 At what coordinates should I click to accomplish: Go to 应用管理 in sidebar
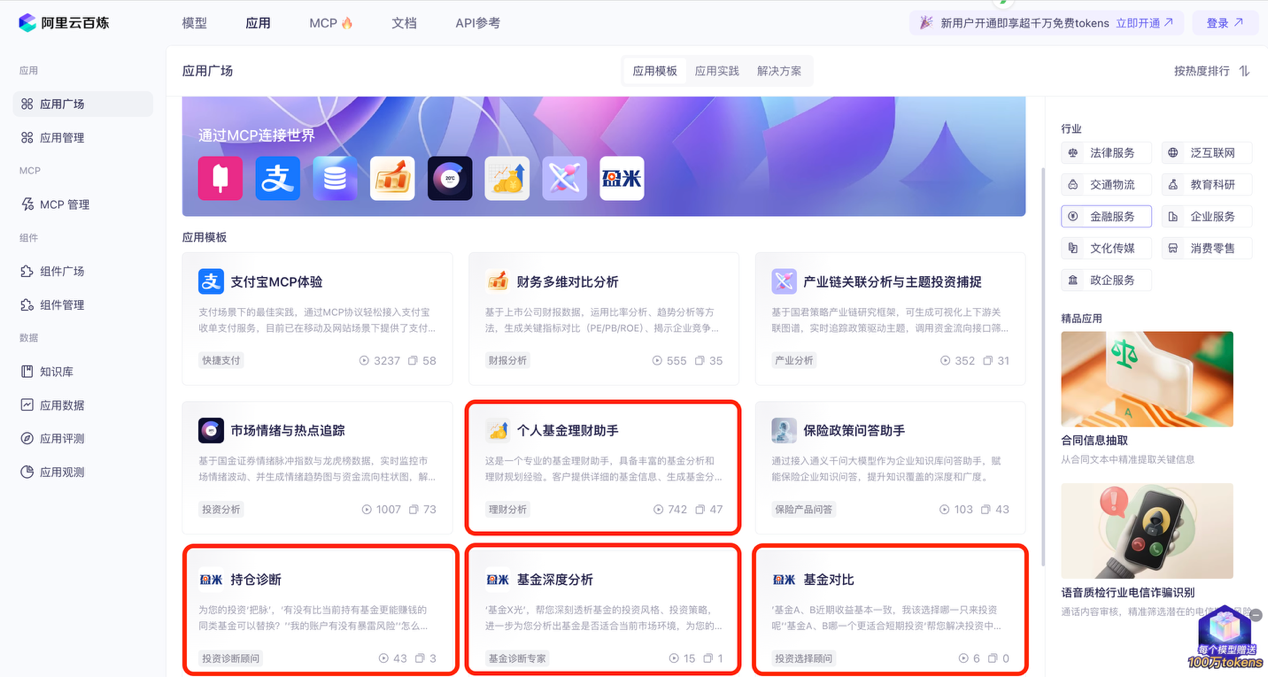[x=62, y=138]
